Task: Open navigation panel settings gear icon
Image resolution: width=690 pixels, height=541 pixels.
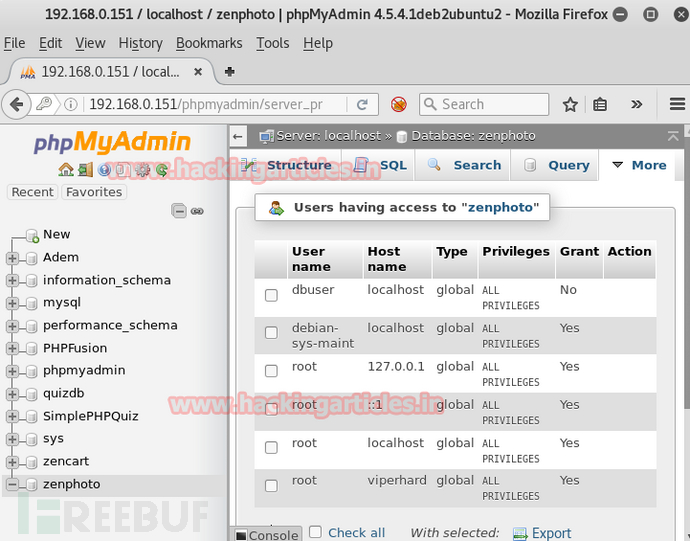Action: (143, 169)
